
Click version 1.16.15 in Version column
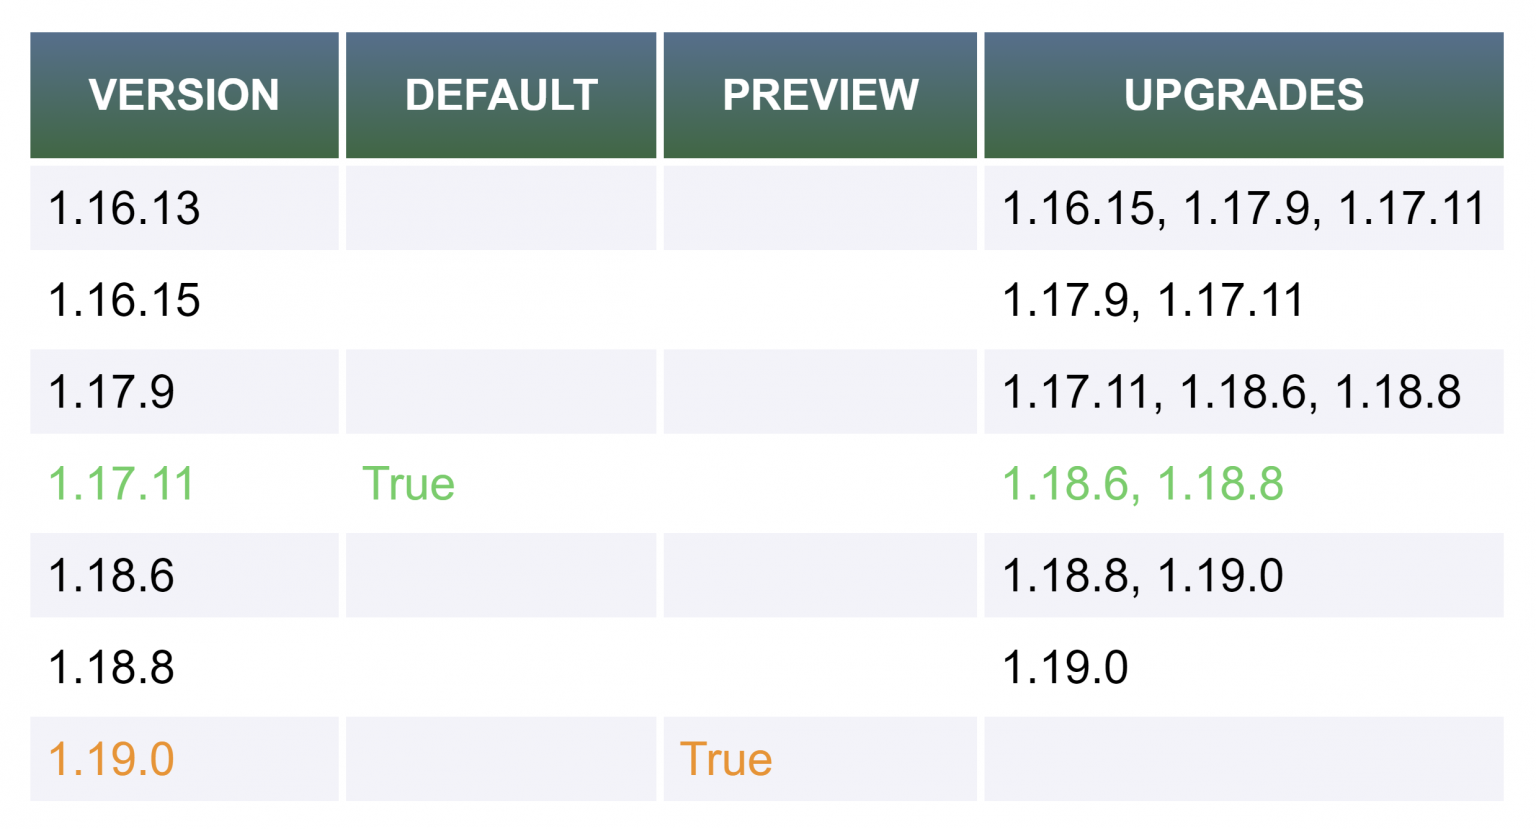pyautogui.click(x=125, y=301)
